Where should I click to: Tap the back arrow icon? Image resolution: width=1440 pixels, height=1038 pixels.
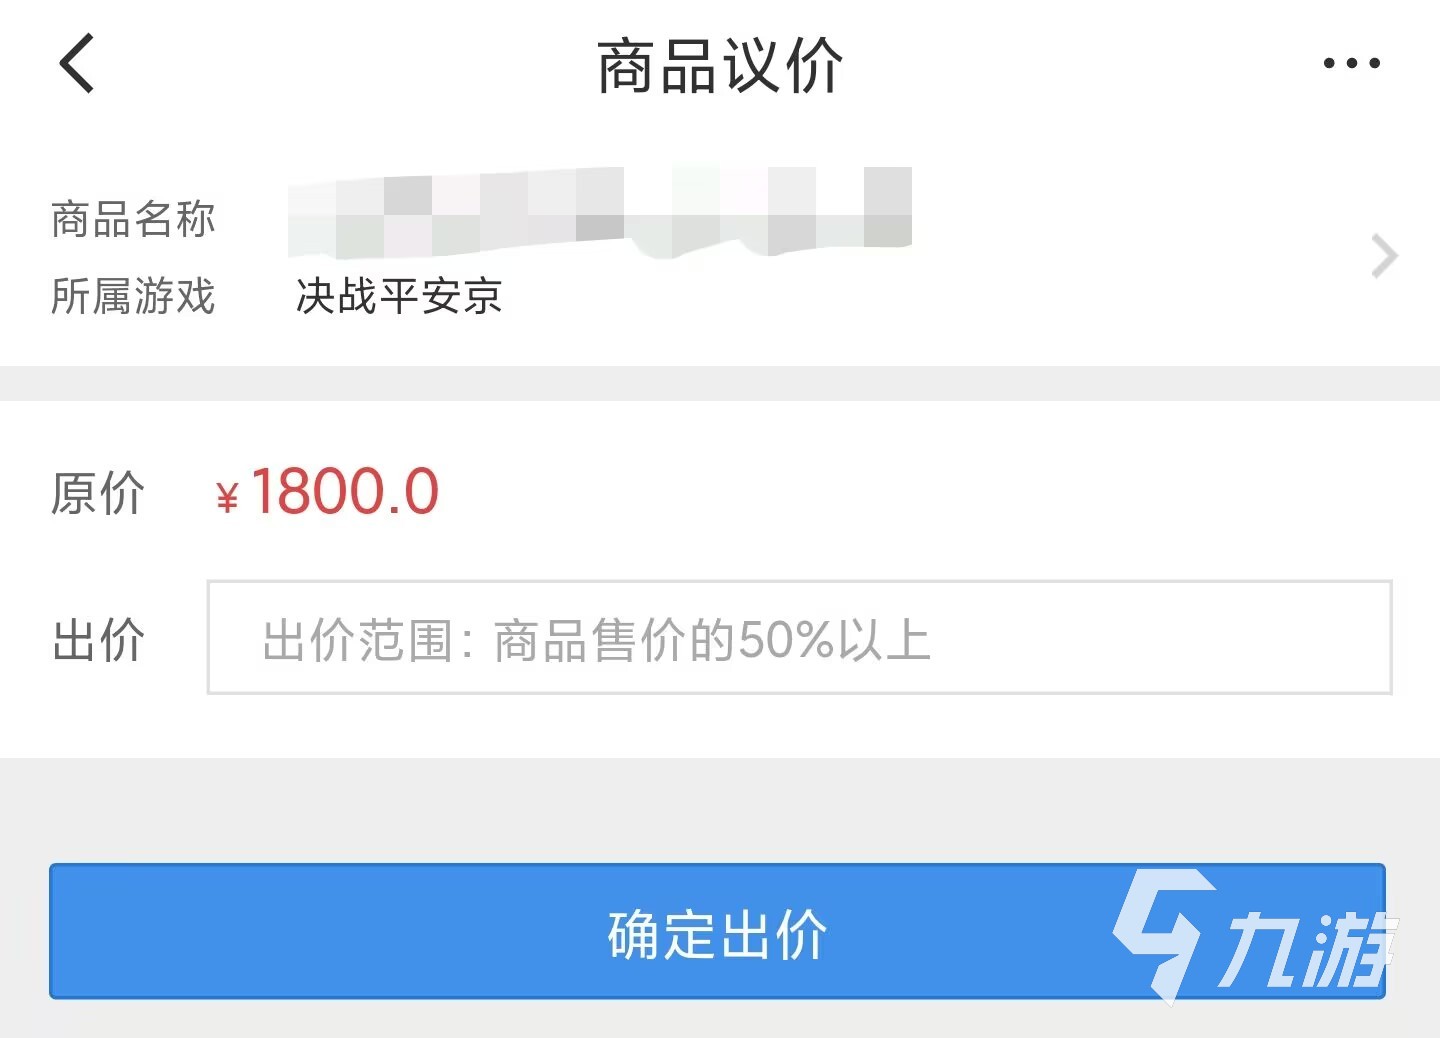[x=77, y=63]
